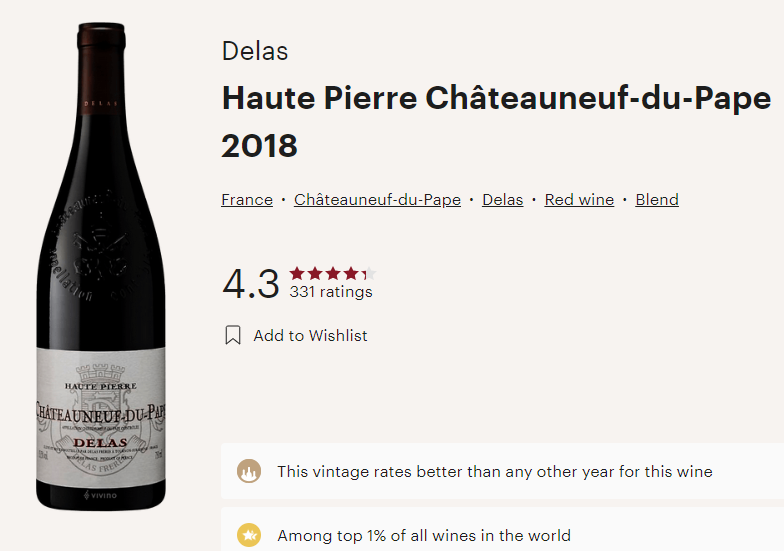The height and width of the screenshot is (551, 784).
Task: Click the Vivino logo on the bottle base
Action: coord(100,495)
